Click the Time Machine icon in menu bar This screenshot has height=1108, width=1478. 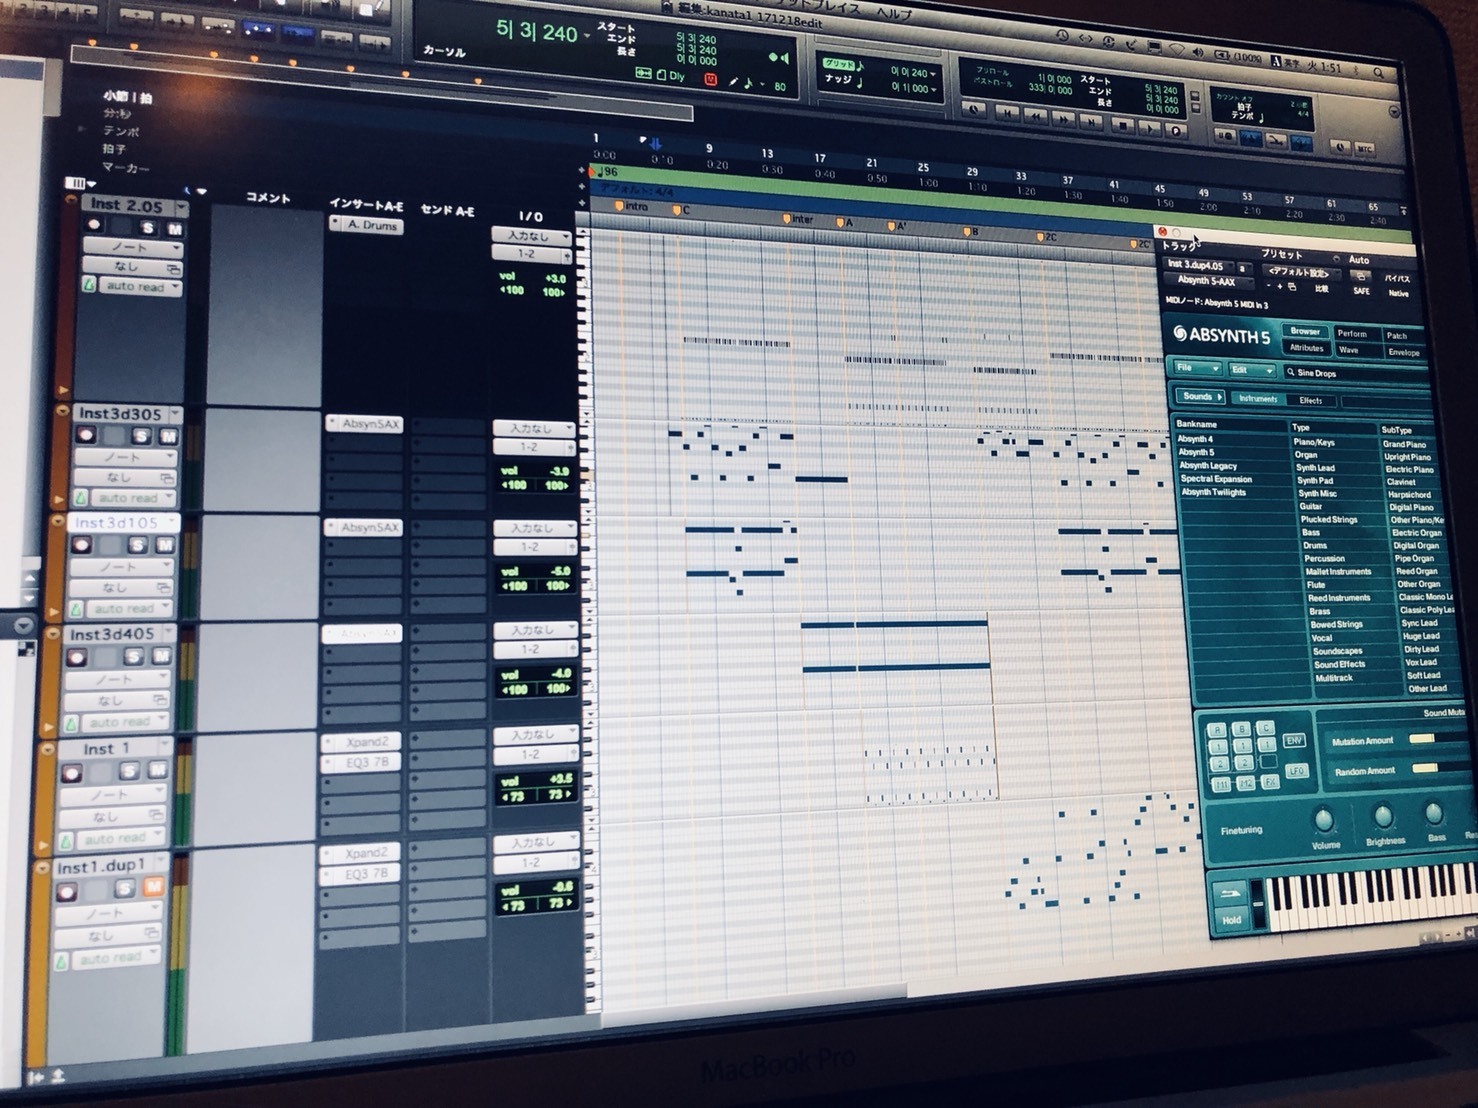point(1062,36)
